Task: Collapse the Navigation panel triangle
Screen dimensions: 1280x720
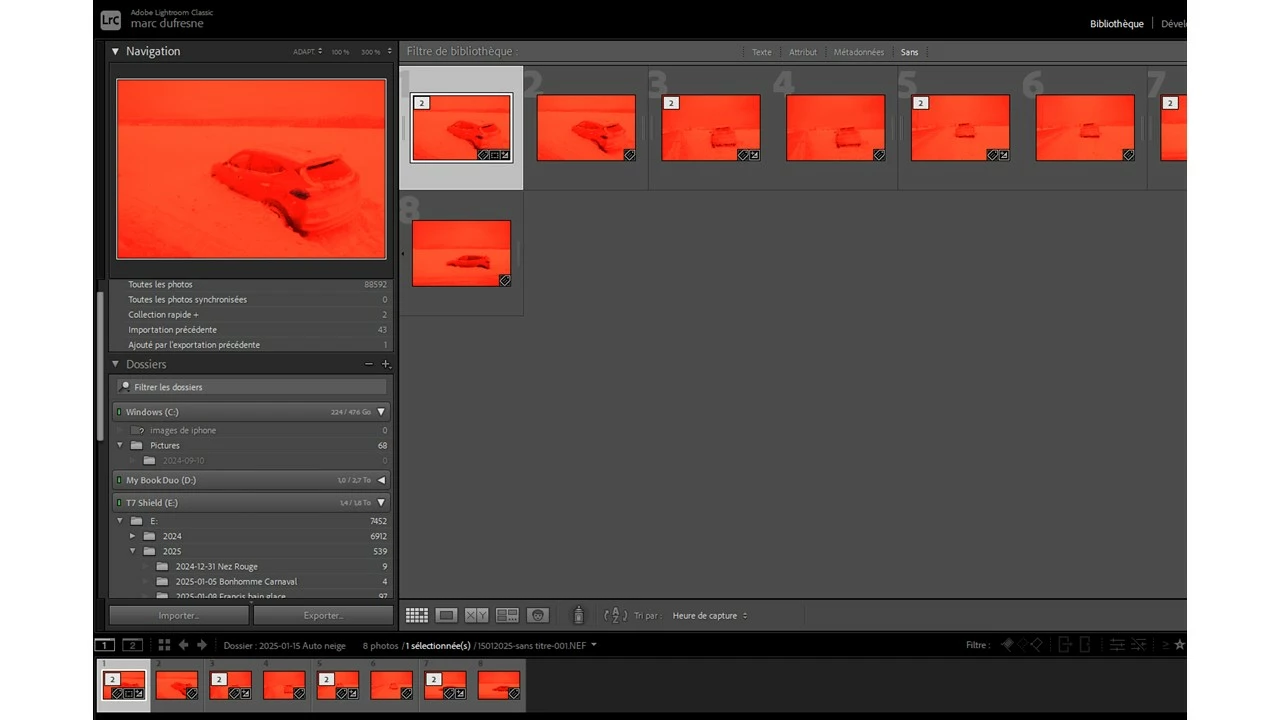Action: [115, 51]
